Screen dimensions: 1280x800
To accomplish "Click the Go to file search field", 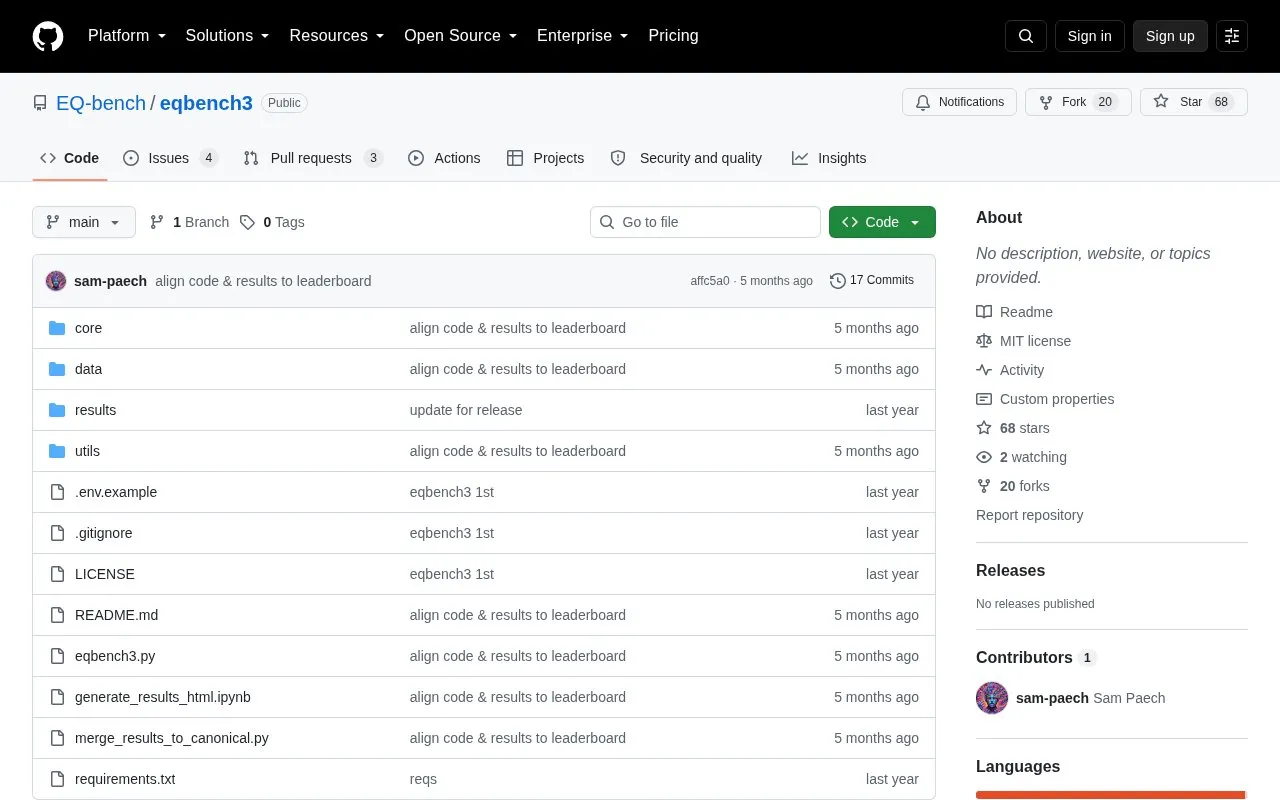I will [705, 222].
